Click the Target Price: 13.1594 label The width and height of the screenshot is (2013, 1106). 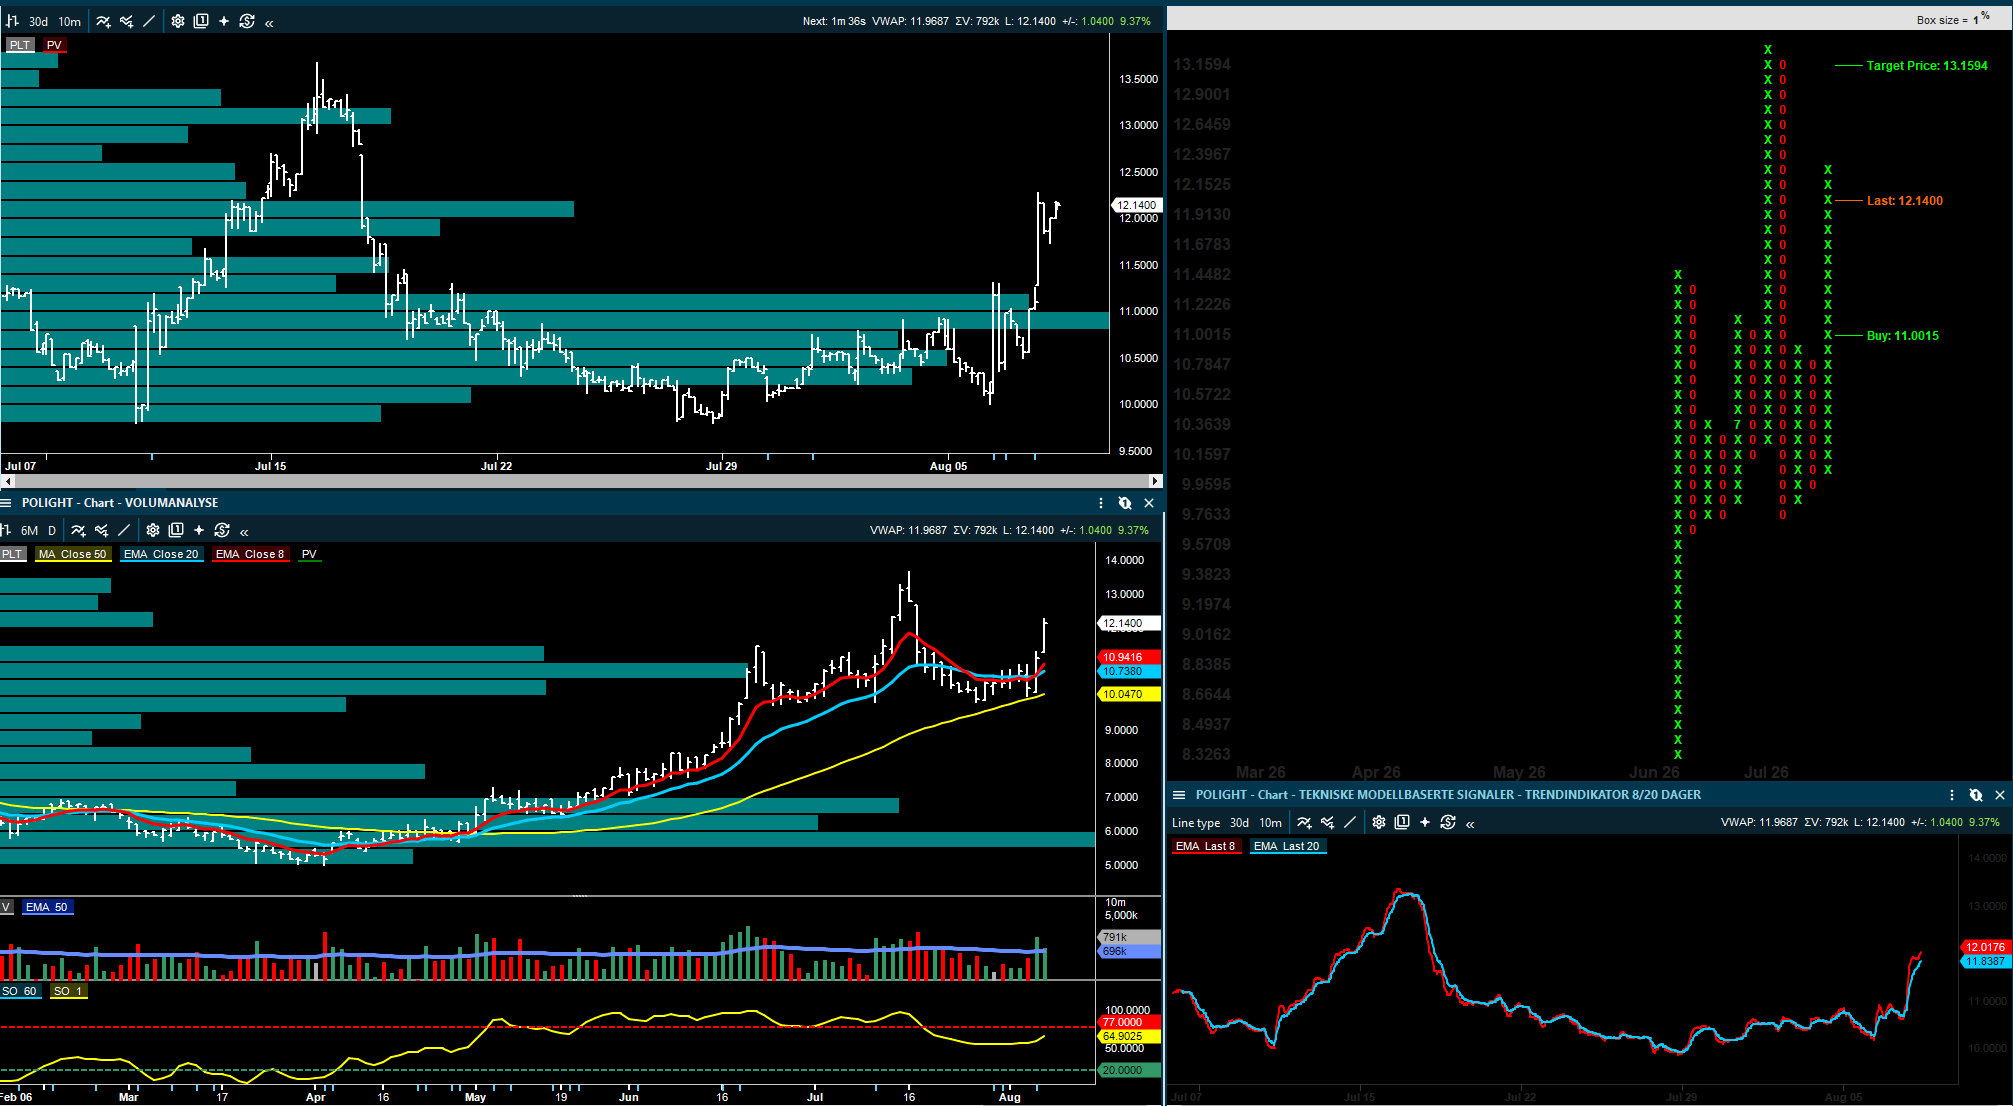(1927, 66)
